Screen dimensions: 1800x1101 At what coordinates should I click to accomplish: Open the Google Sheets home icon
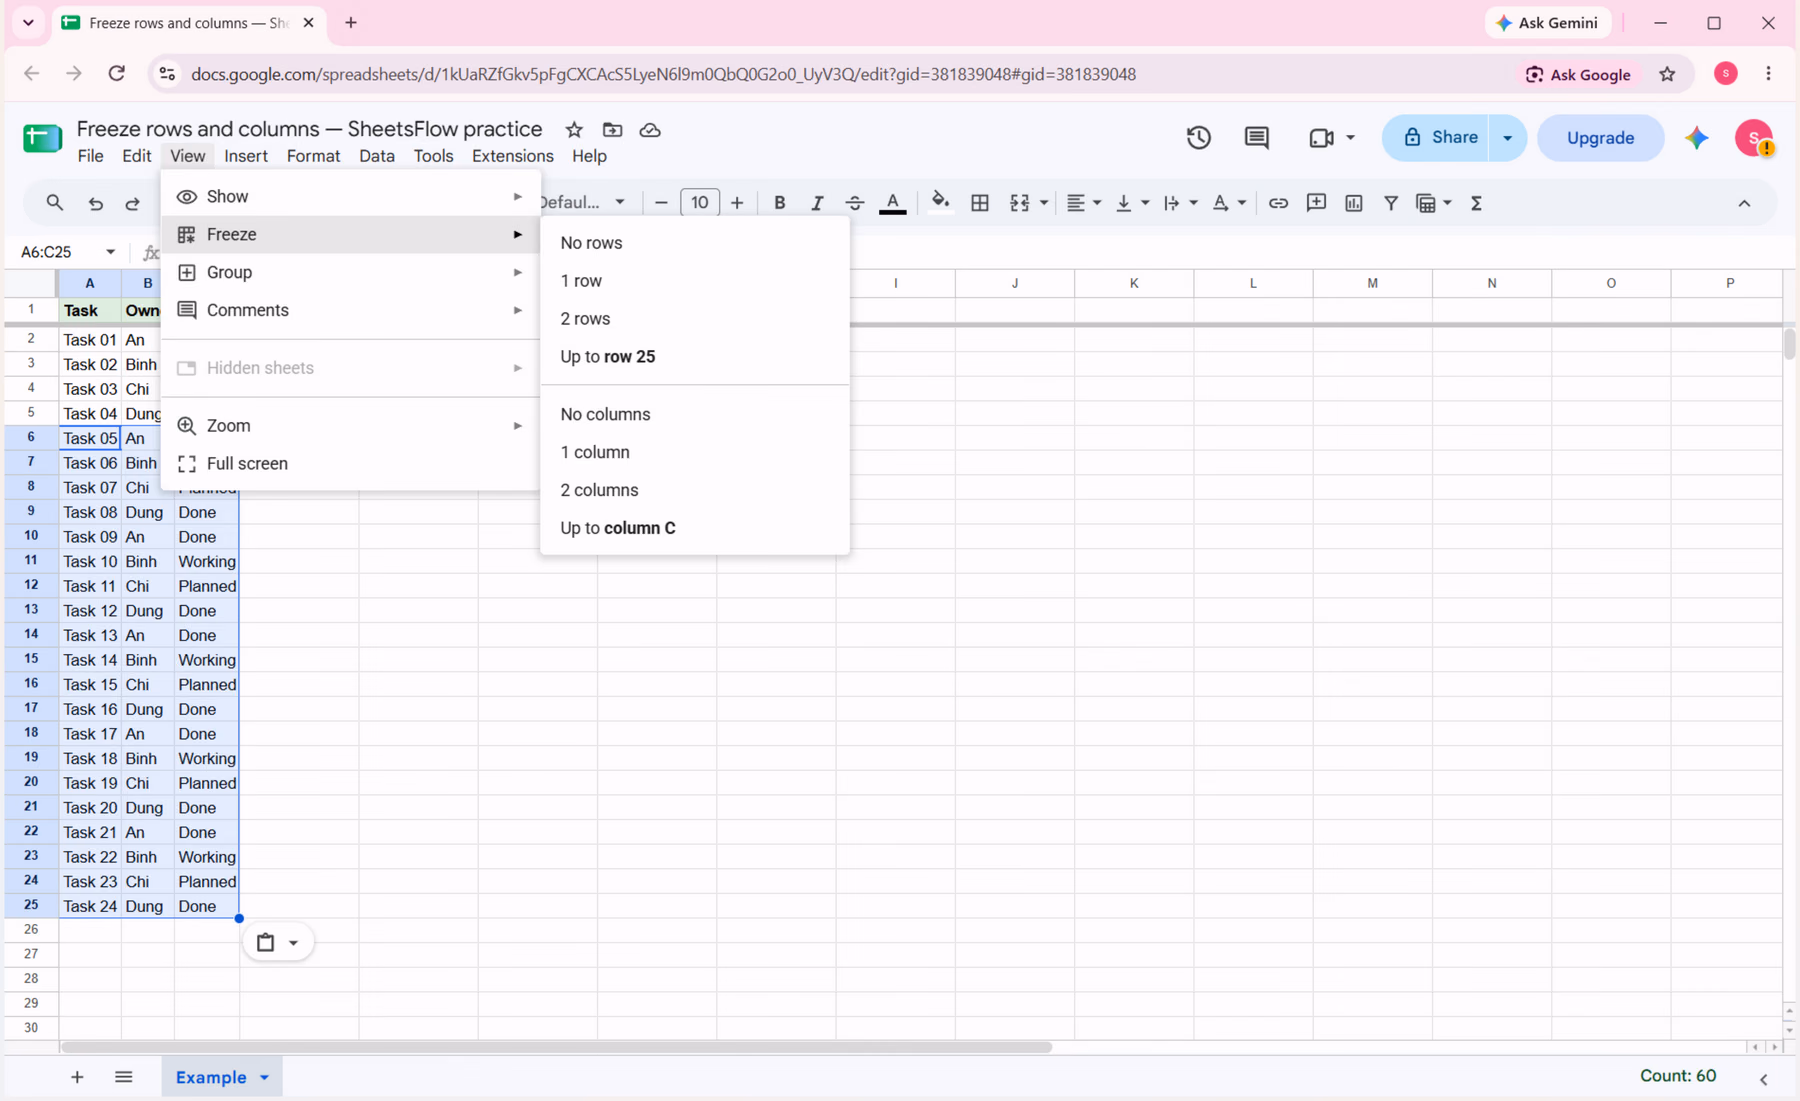point(42,138)
